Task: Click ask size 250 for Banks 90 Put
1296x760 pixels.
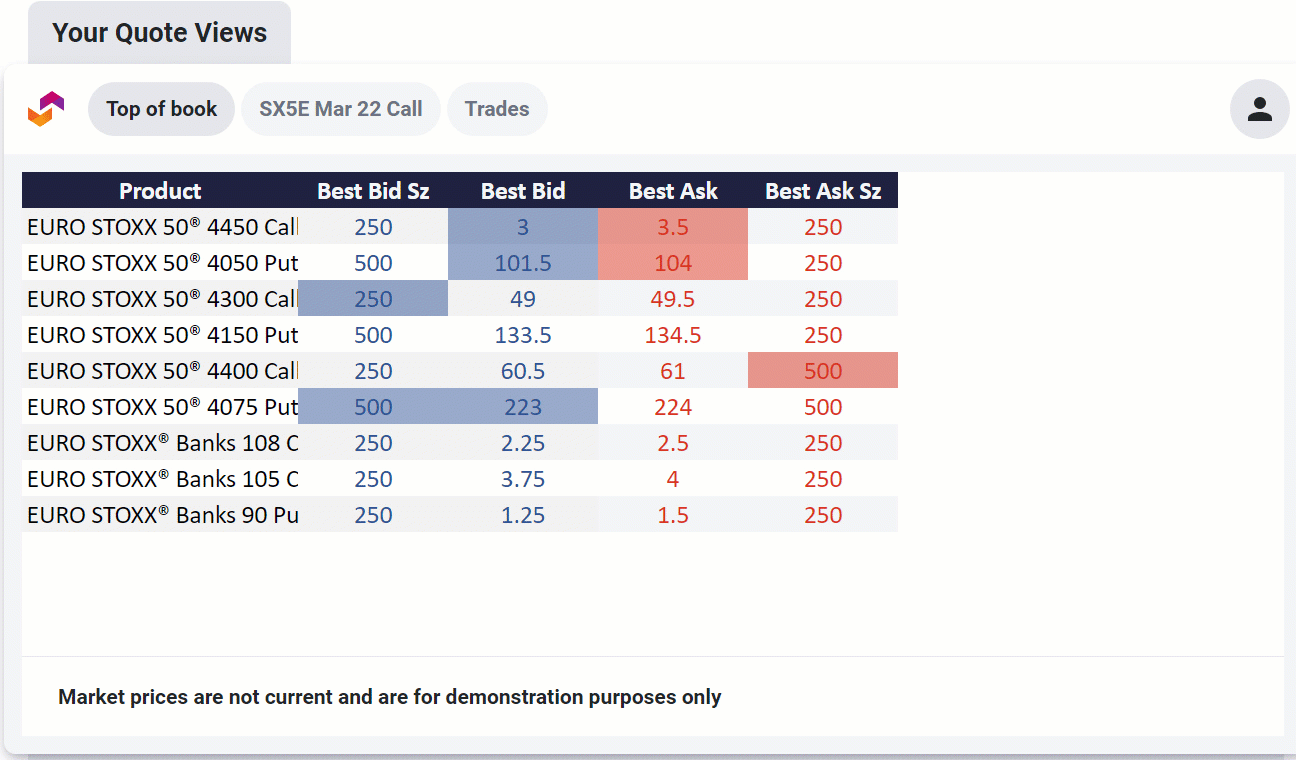Action: [823, 515]
